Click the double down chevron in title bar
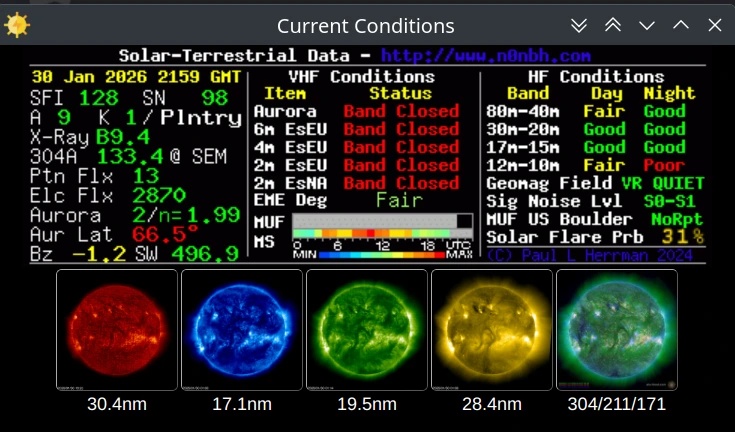 (x=580, y=25)
